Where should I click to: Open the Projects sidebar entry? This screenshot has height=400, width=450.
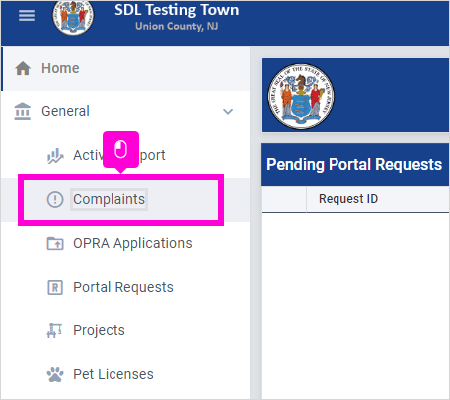click(99, 330)
